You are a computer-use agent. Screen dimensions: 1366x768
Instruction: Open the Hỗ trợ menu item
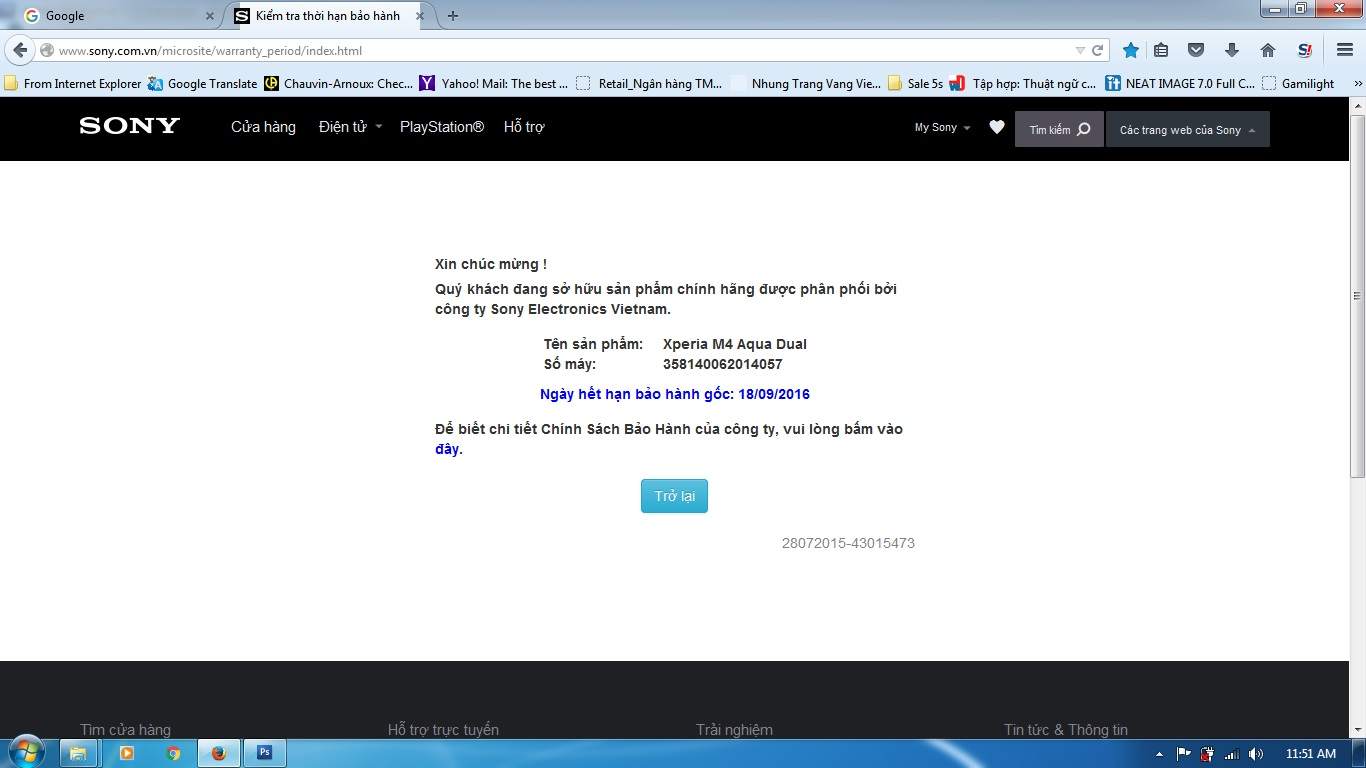pyautogui.click(x=524, y=127)
